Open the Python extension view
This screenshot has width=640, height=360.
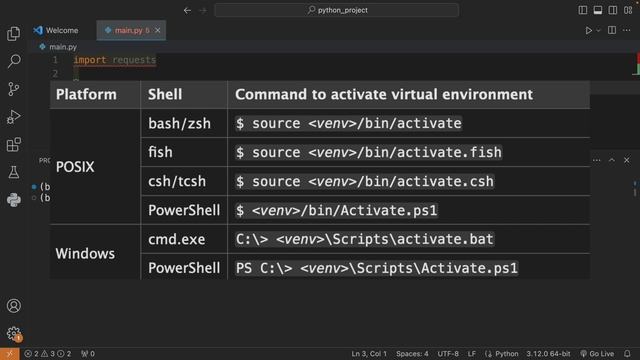[x=13, y=200]
